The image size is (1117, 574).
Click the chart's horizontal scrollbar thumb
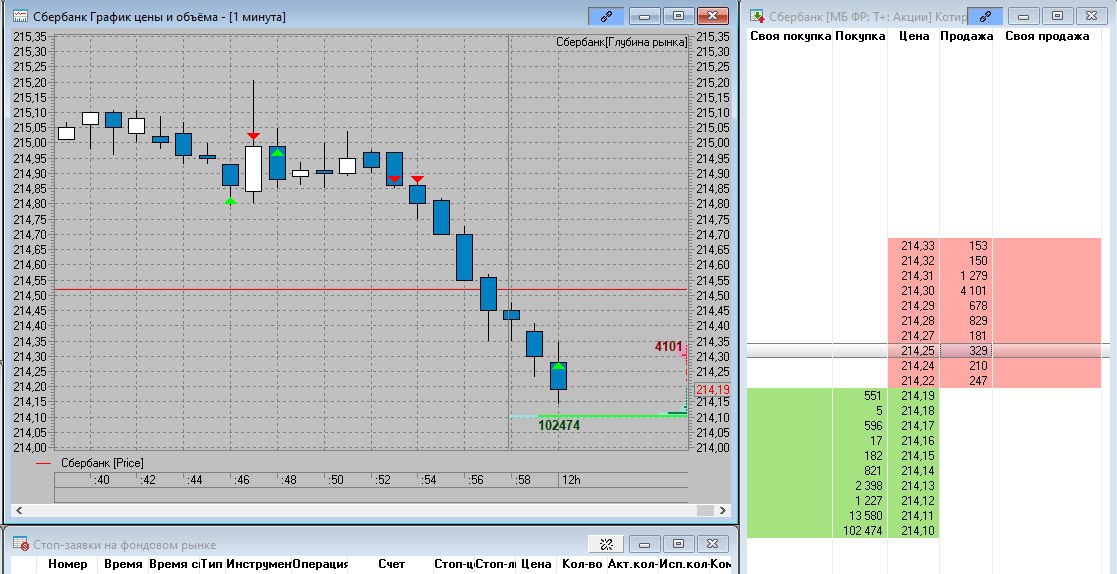[x=705, y=511]
